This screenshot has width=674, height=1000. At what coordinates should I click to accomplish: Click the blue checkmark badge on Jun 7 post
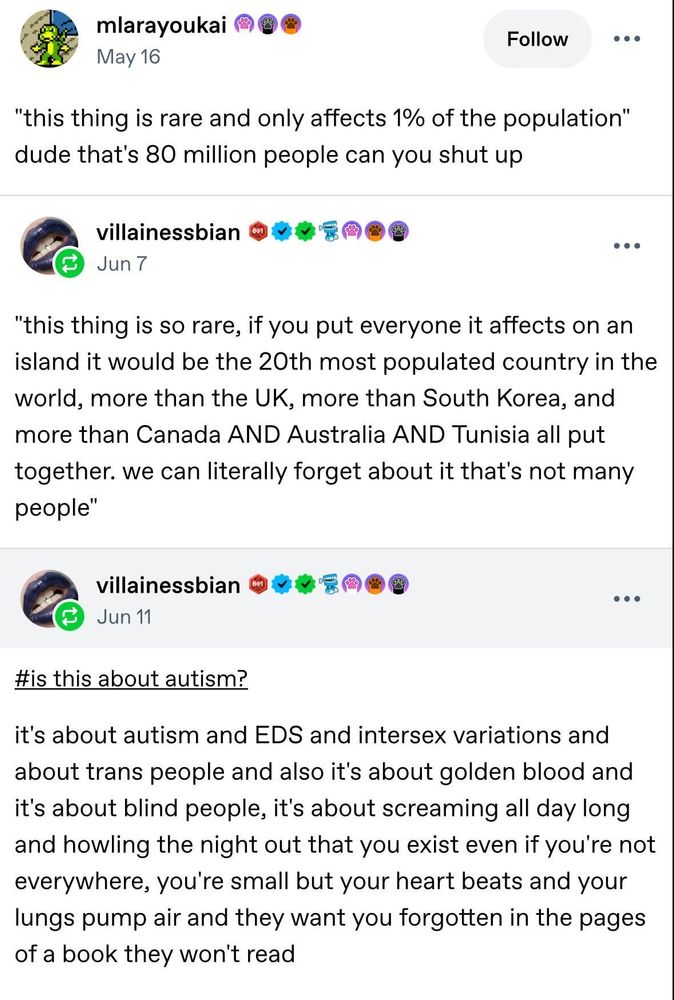click(x=282, y=232)
